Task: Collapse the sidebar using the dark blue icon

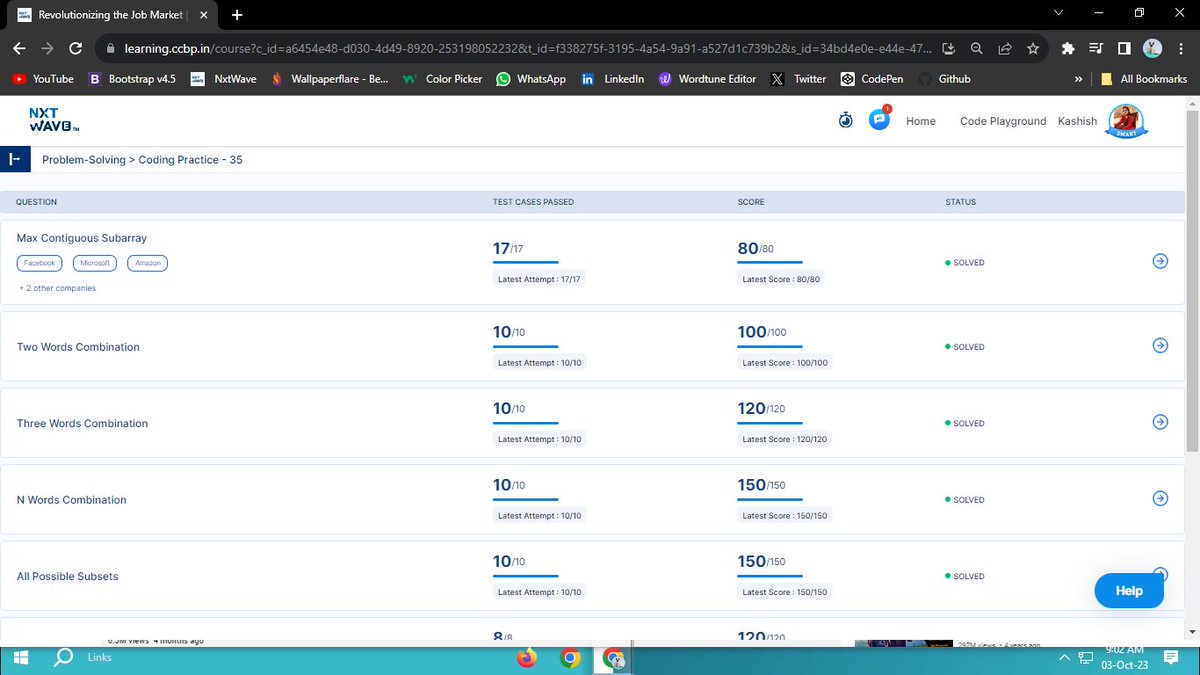Action: pyautogui.click(x=14, y=159)
